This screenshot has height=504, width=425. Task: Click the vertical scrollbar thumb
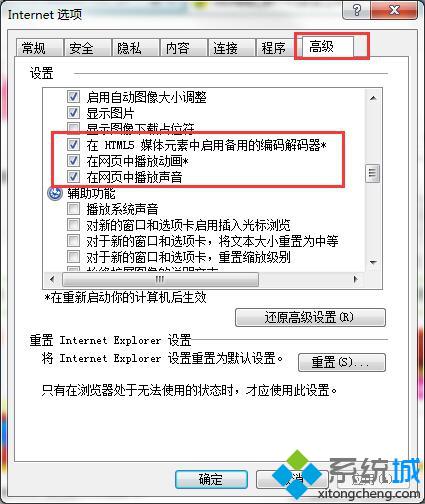coord(373,173)
